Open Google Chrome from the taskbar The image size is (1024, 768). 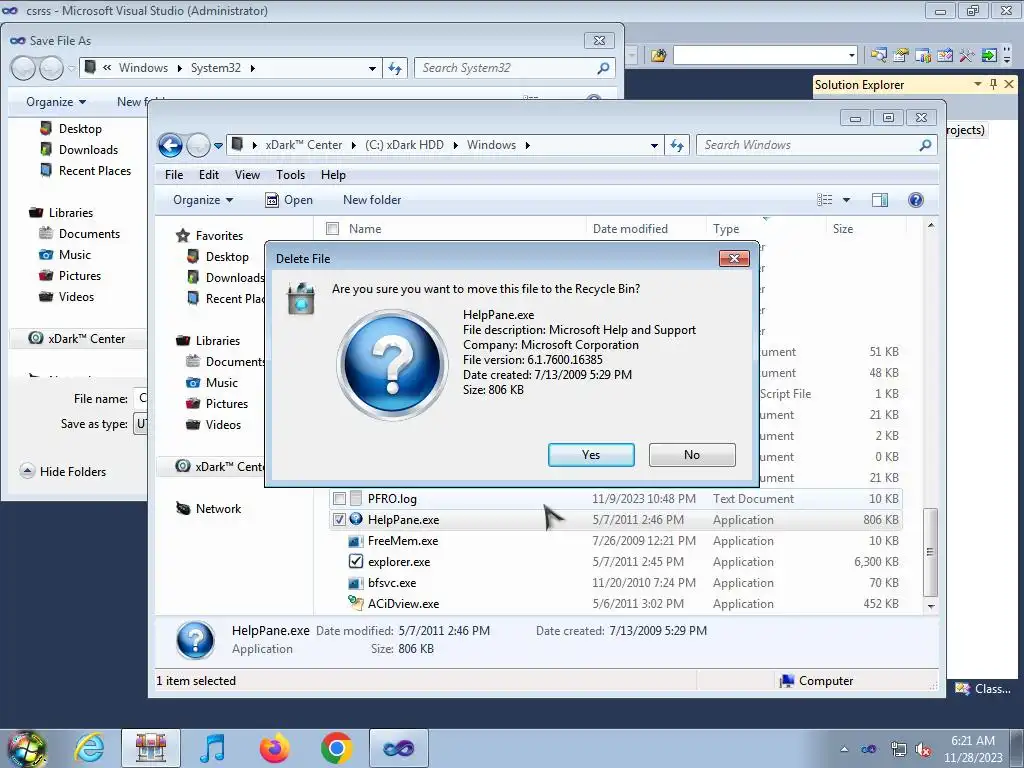(336, 748)
